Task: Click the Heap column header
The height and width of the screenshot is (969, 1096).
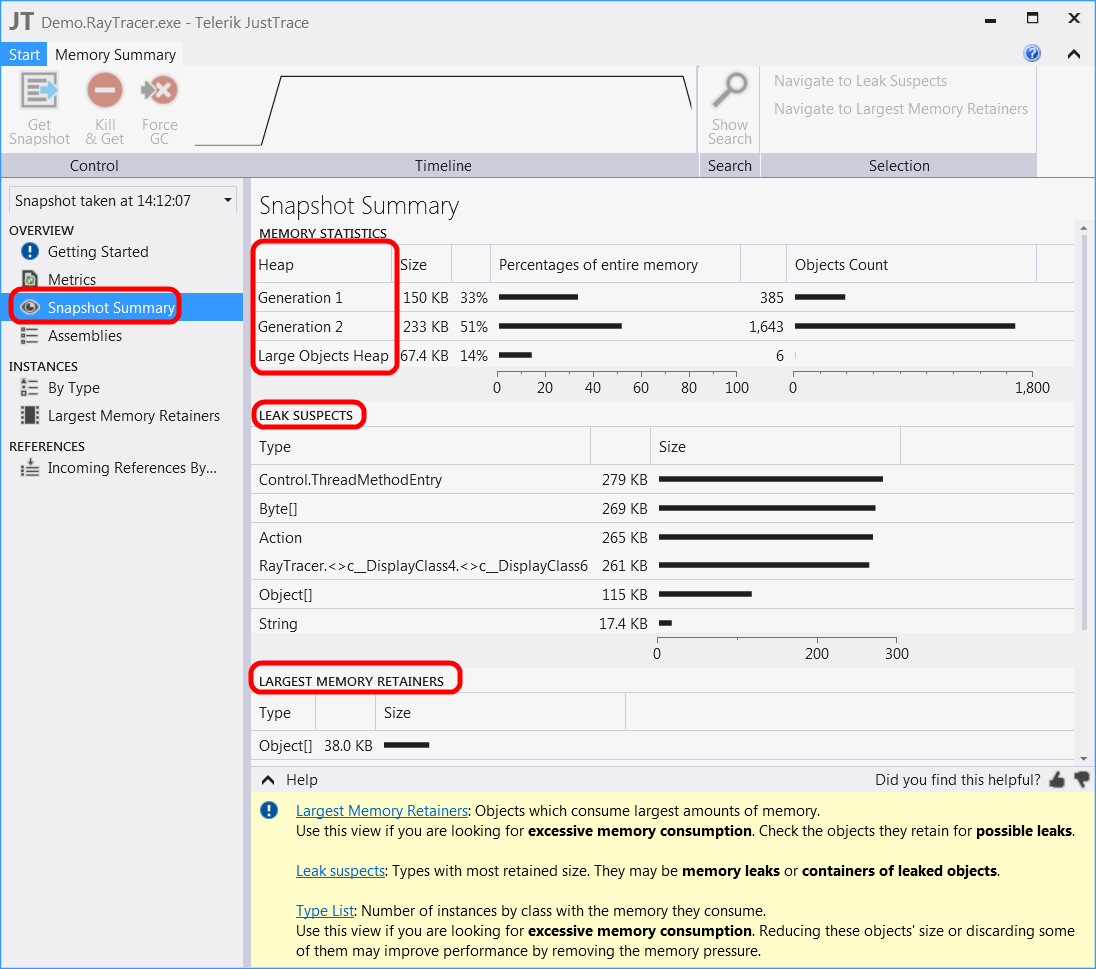Action: coord(322,265)
